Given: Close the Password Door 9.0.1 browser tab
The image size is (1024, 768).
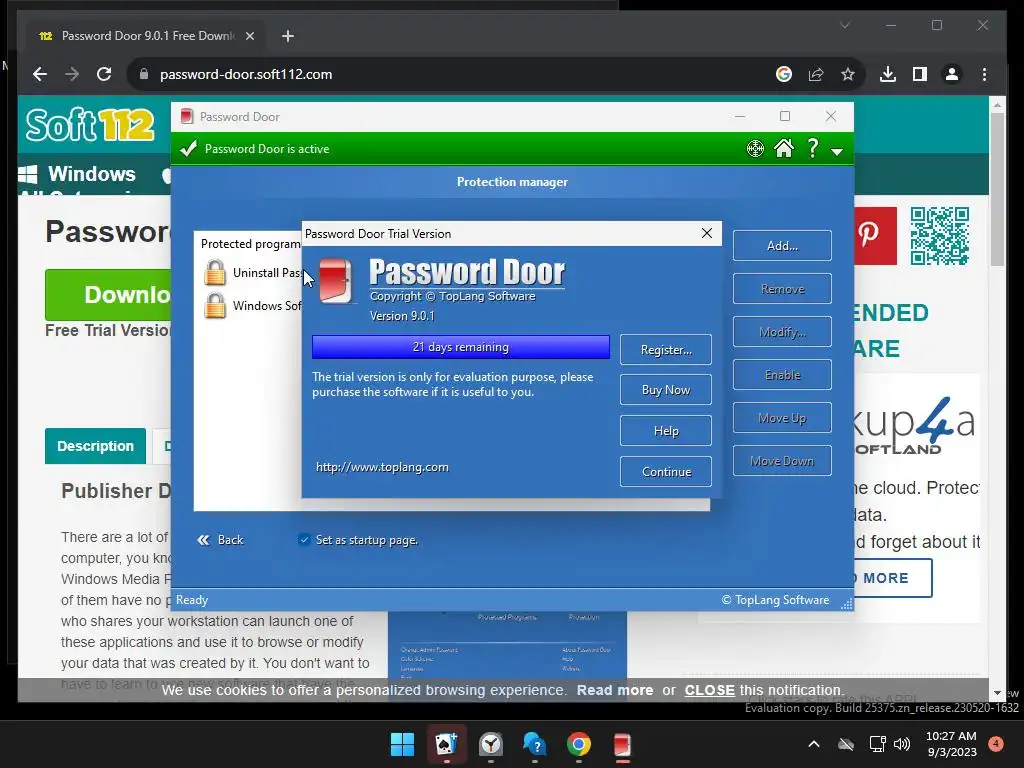Looking at the screenshot, I should [249, 36].
